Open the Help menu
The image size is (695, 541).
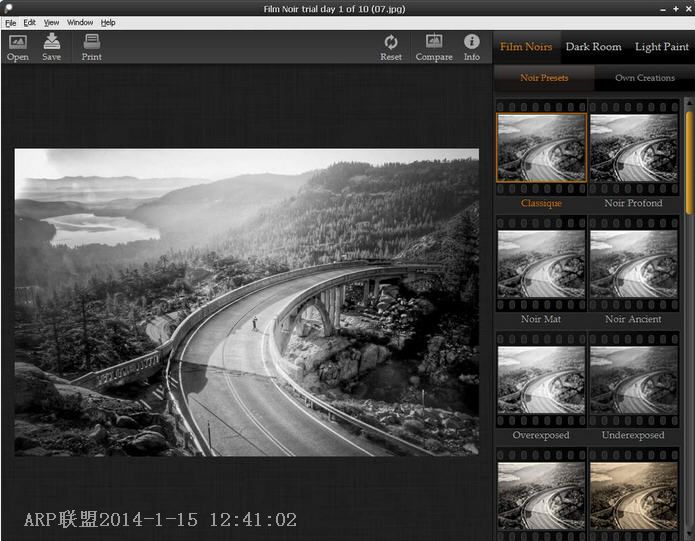tap(108, 22)
